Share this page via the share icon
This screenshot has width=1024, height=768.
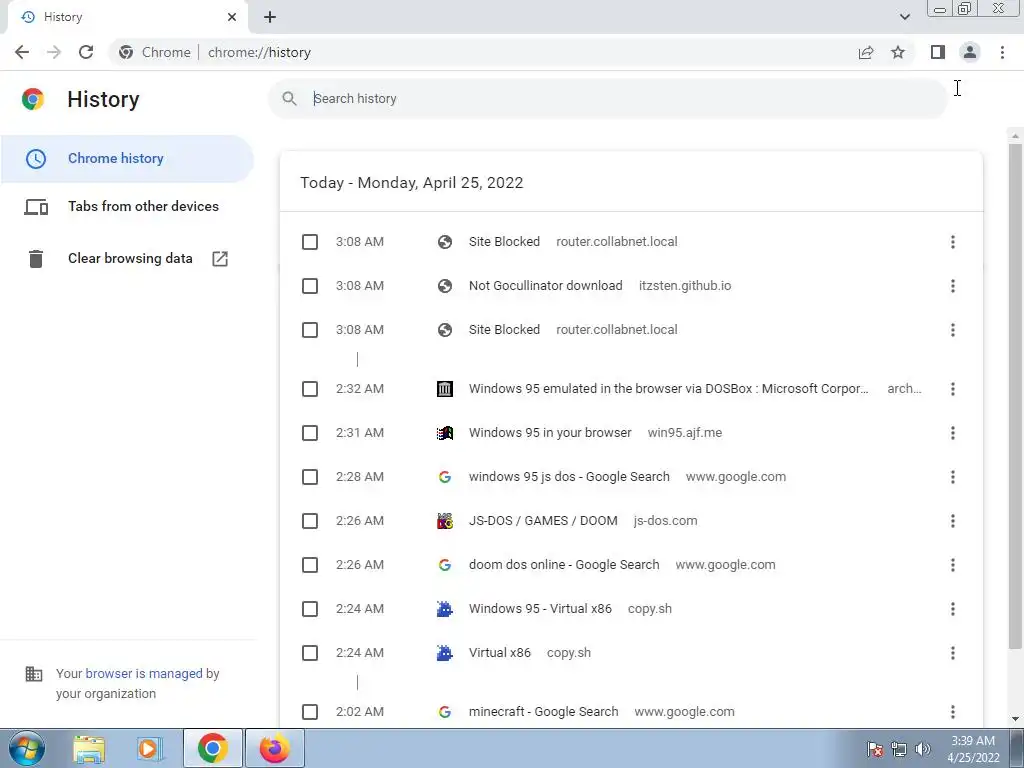pyautogui.click(x=866, y=52)
